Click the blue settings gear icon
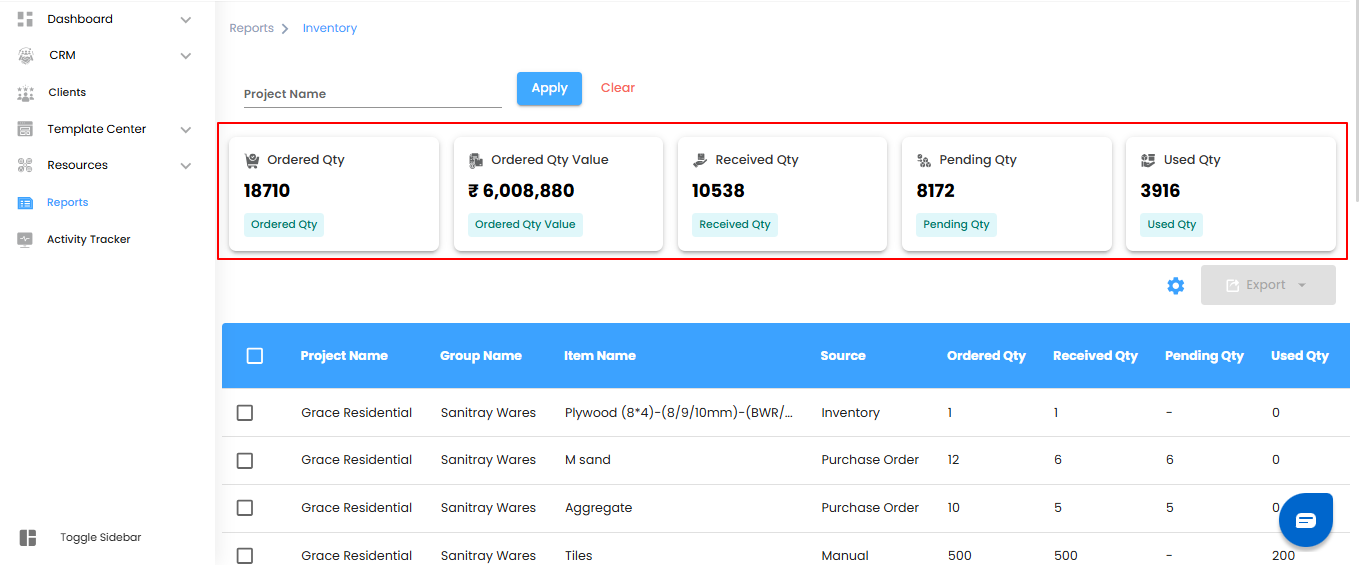Image resolution: width=1364 pixels, height=565 pixels. click(1176, 286)
